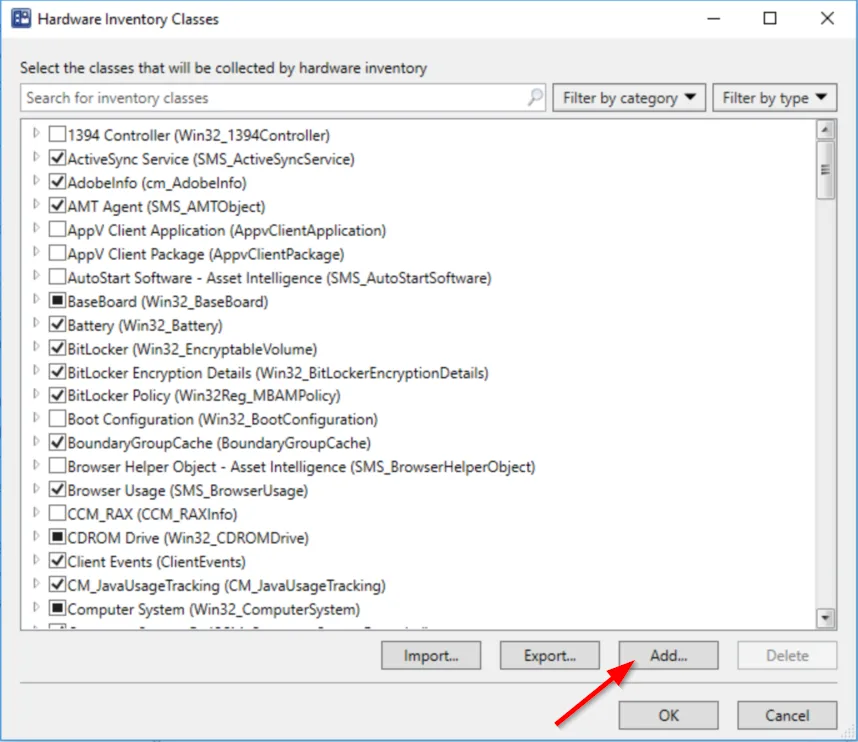This screenshot has height=742, width=858.
Task: Click the search for inventory classes field
Action: pos(274,98)
